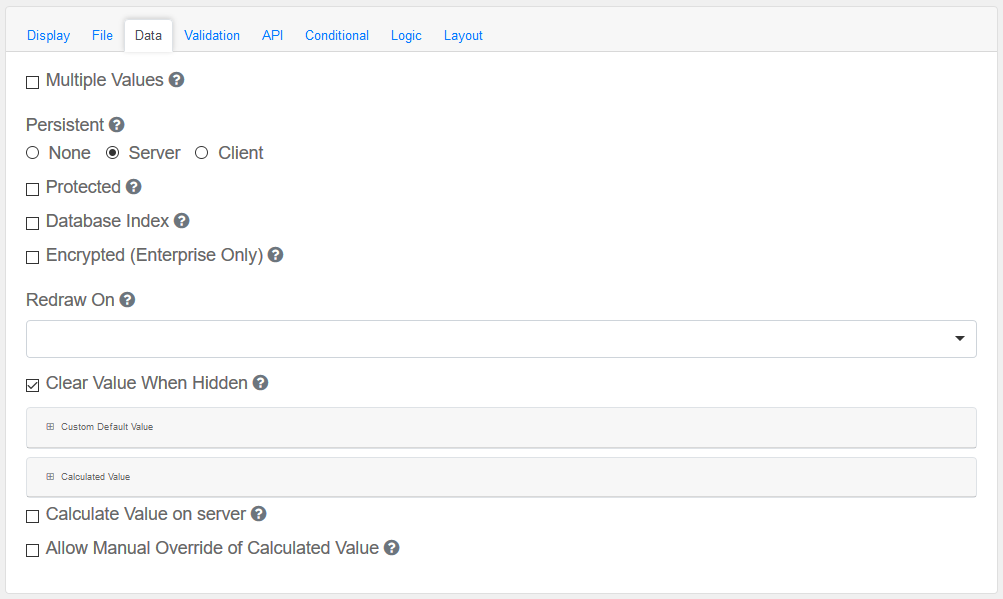This screenshot has height=599, width=1003.
Task: Enable the Multiple Values checkbox
Action: click(33, 82)
